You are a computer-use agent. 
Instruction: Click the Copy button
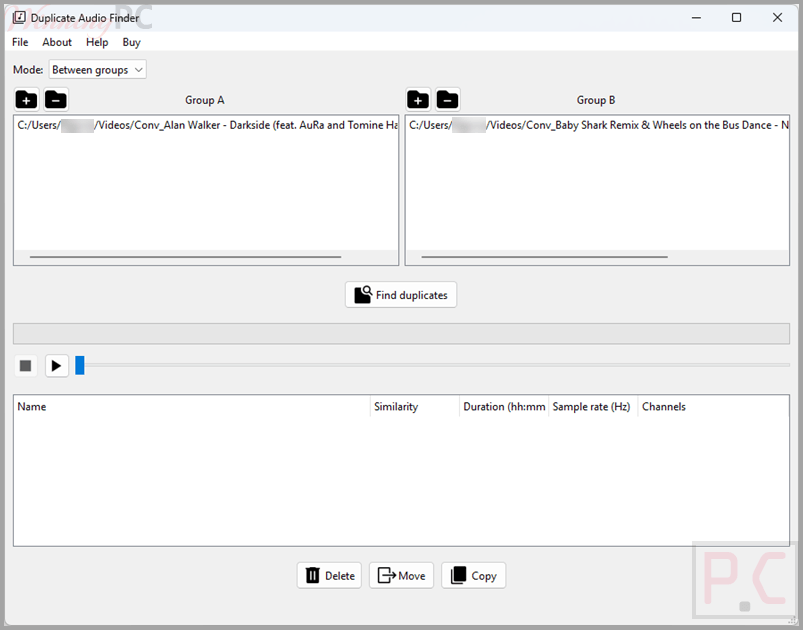pos(474,576)
